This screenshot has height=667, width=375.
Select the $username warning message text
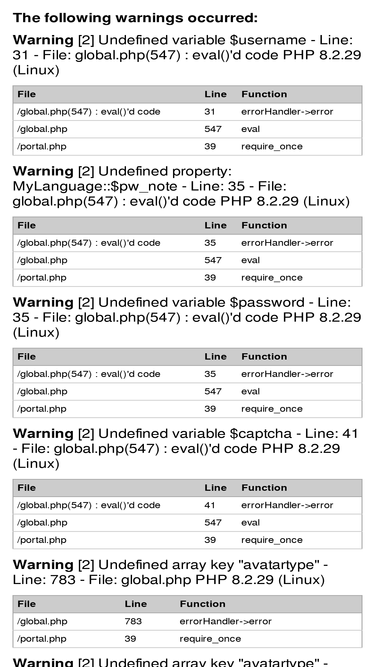pos(187,55)
